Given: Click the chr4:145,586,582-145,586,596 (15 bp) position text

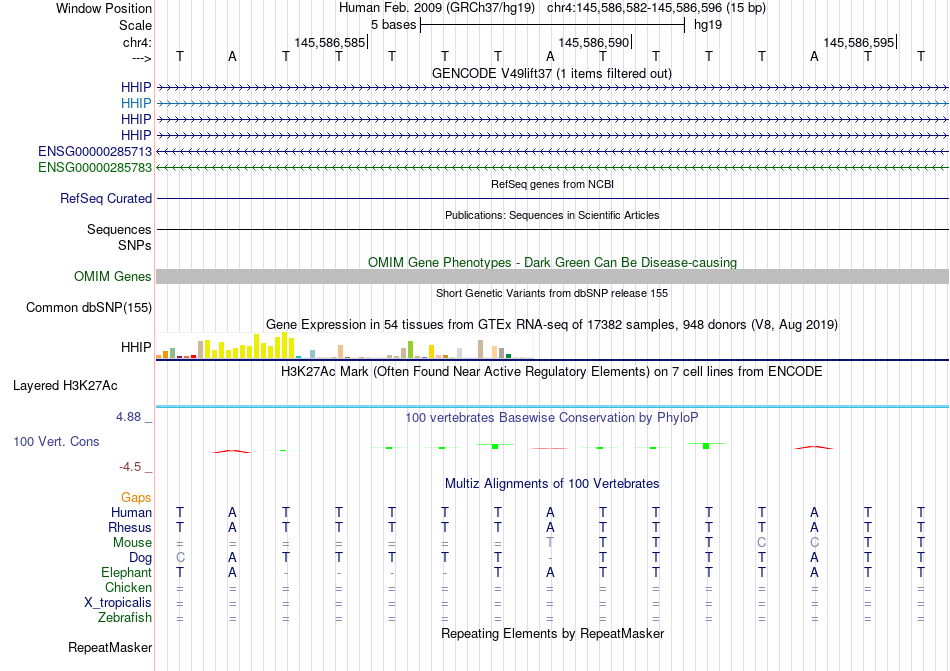Looking at the screenshot, I should [656, 8].
